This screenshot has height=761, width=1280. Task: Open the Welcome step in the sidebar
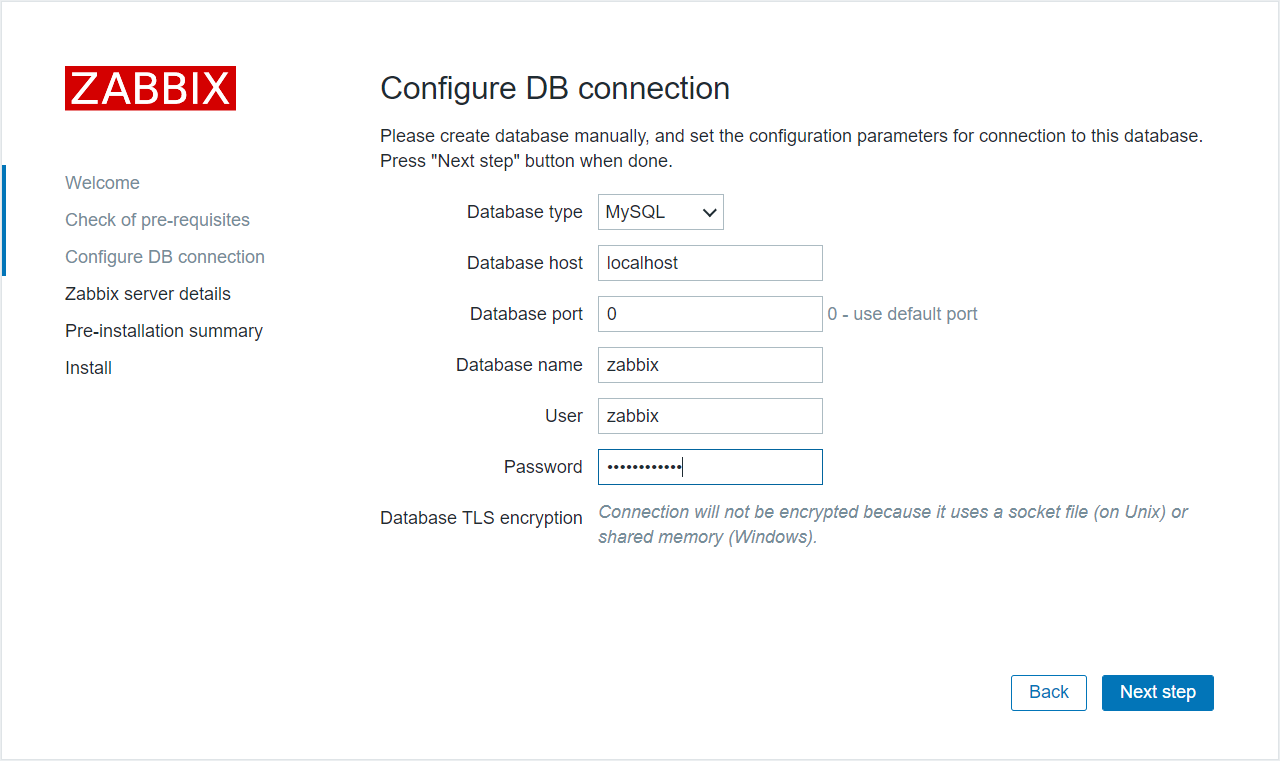pos(102,183)
